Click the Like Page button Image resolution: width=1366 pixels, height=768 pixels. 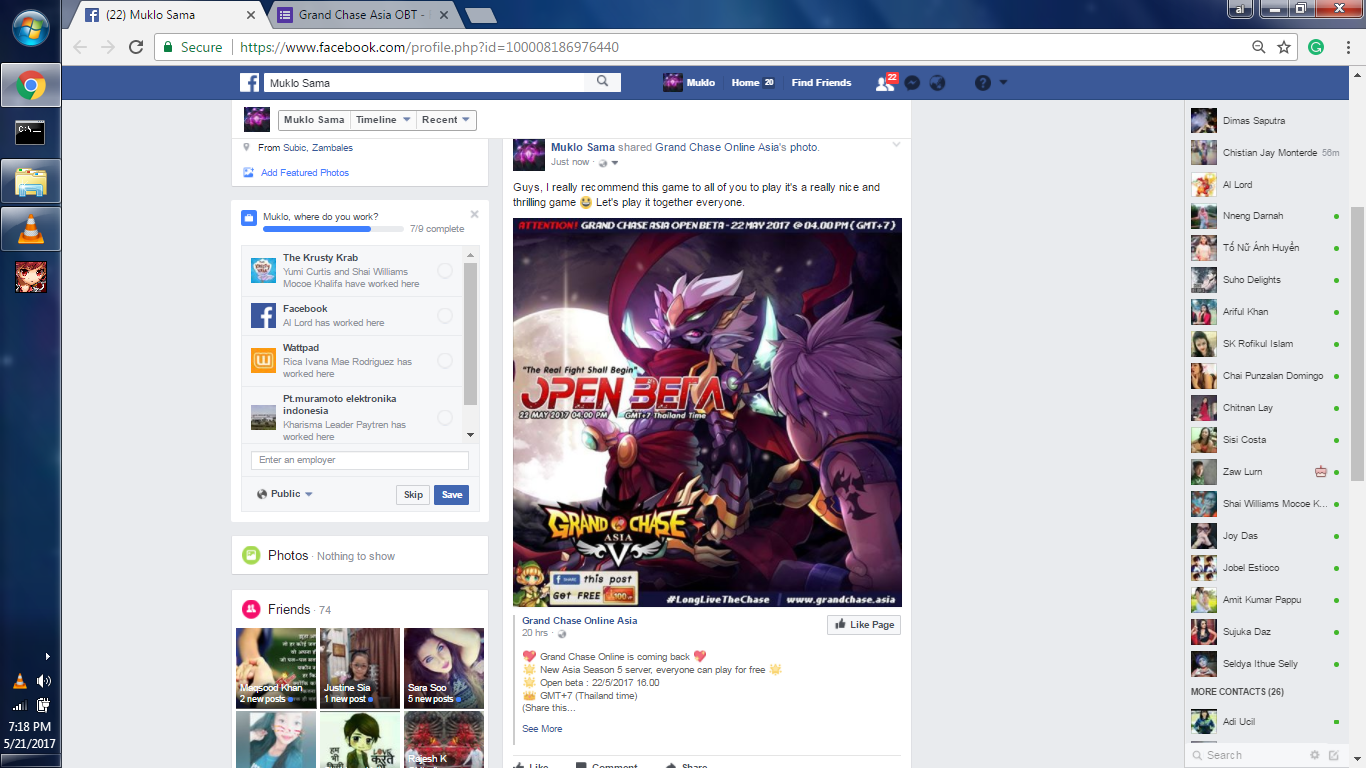point(864,625)
